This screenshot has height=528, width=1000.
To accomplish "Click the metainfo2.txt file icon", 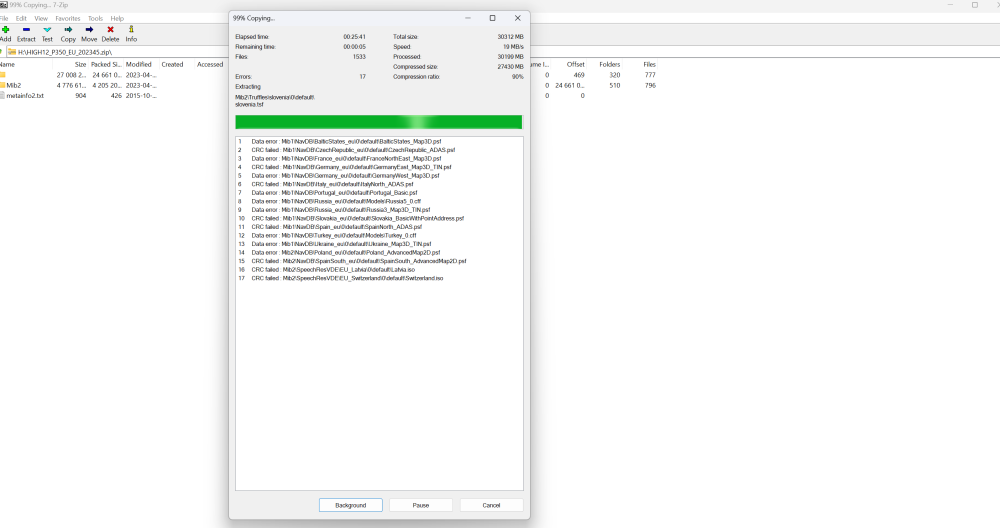I will point(2,96).
